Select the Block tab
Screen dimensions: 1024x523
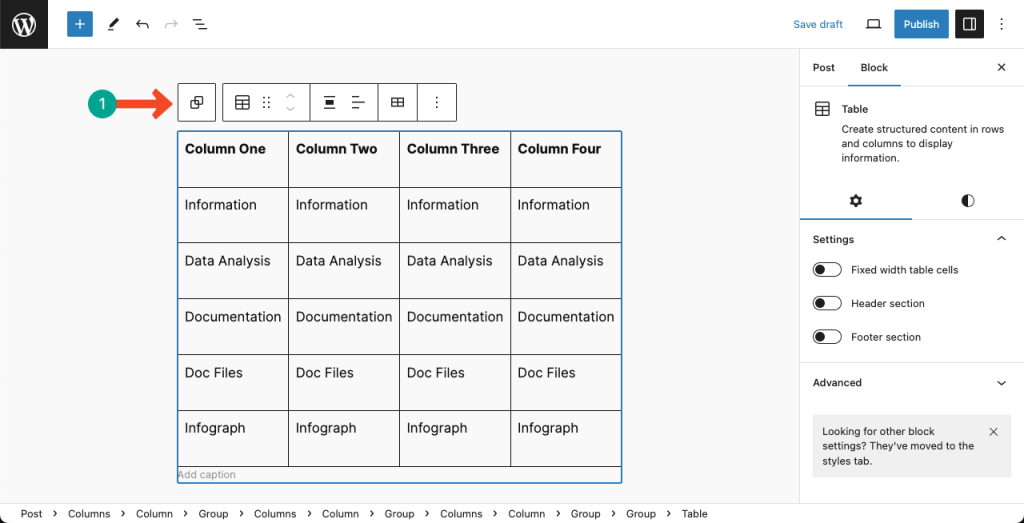874,67
